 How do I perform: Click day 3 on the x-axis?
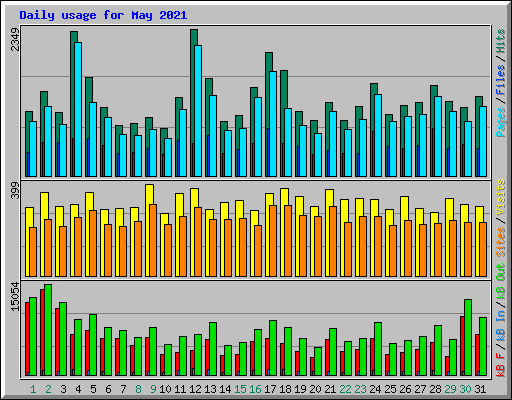(63, 389)
